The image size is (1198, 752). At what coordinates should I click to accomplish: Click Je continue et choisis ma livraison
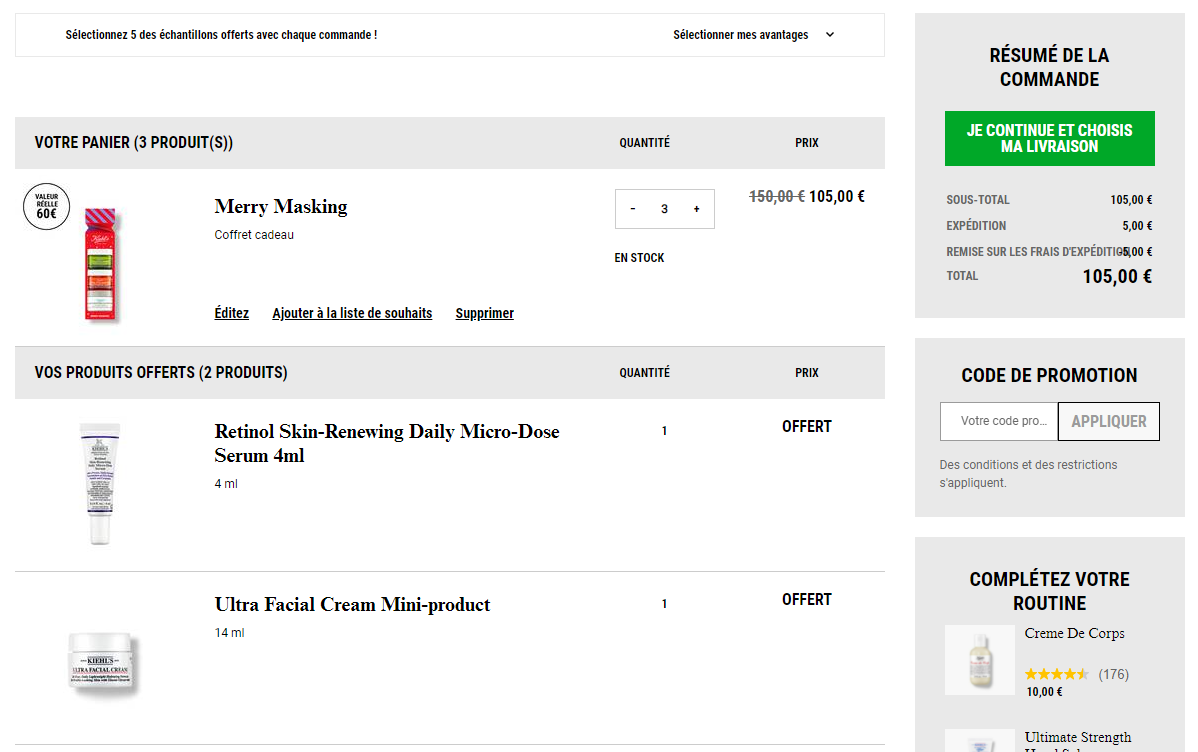[x=1049, y=138]
